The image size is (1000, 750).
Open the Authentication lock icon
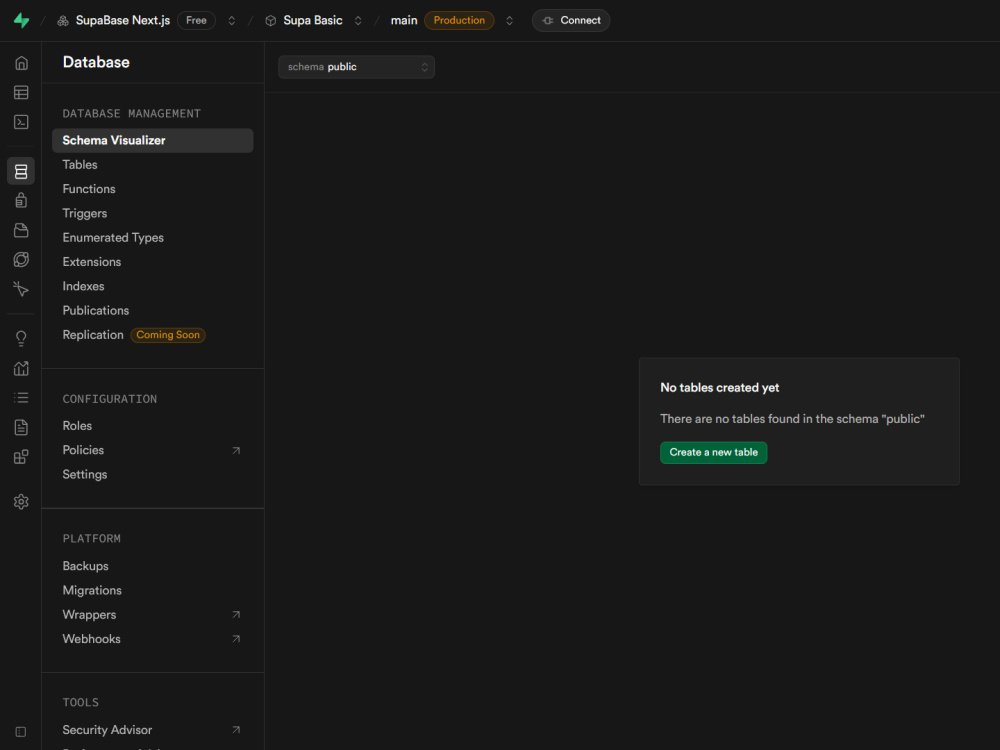pyautogui.click(x=21, y=200)
